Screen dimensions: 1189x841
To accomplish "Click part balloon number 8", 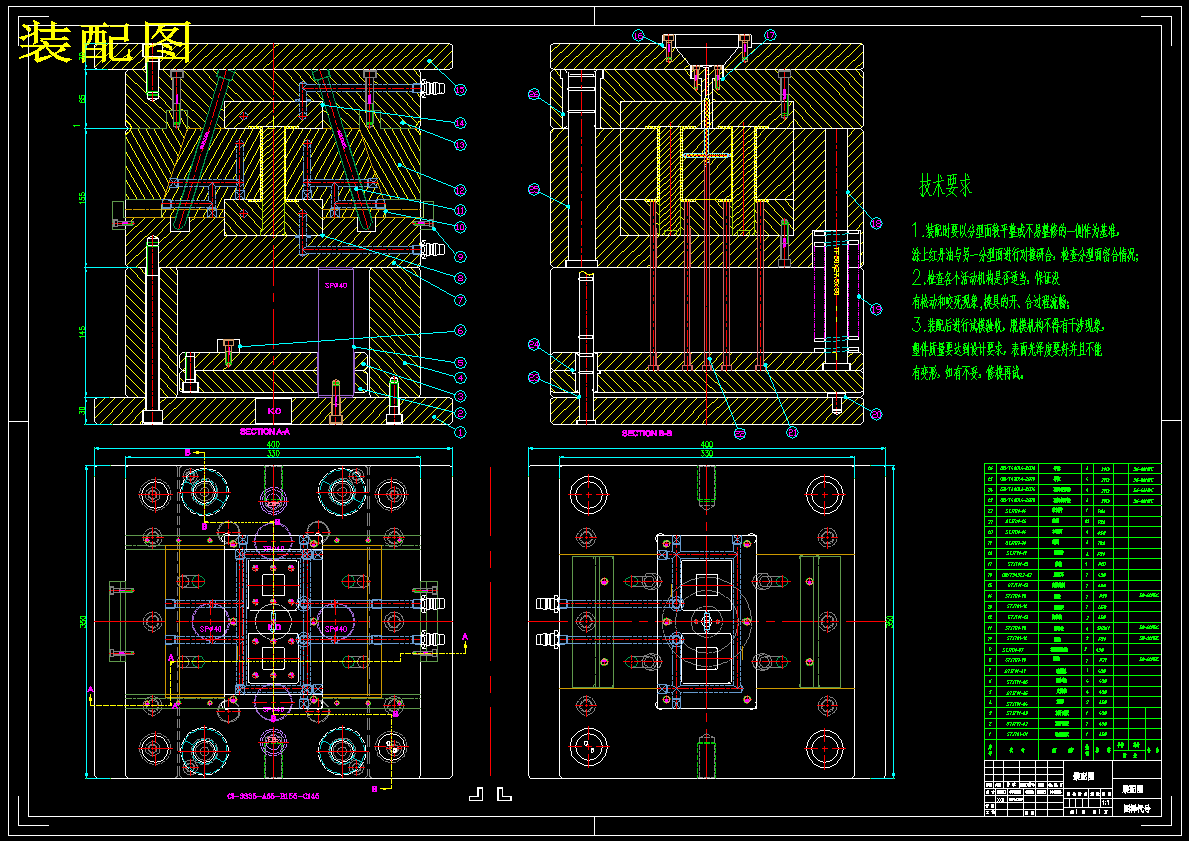I will coord(460,278).
